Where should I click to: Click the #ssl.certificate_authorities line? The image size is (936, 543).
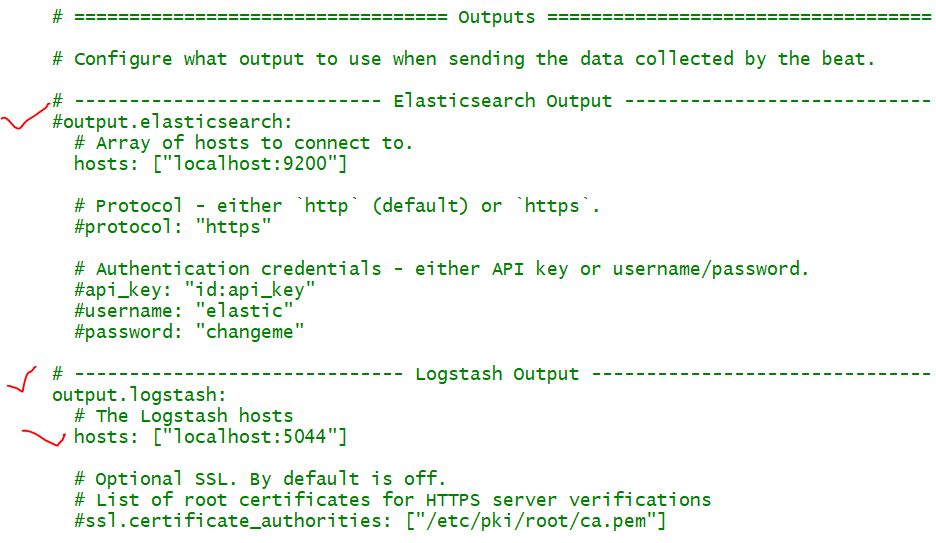pyautogui.click(x=370, y=521)
